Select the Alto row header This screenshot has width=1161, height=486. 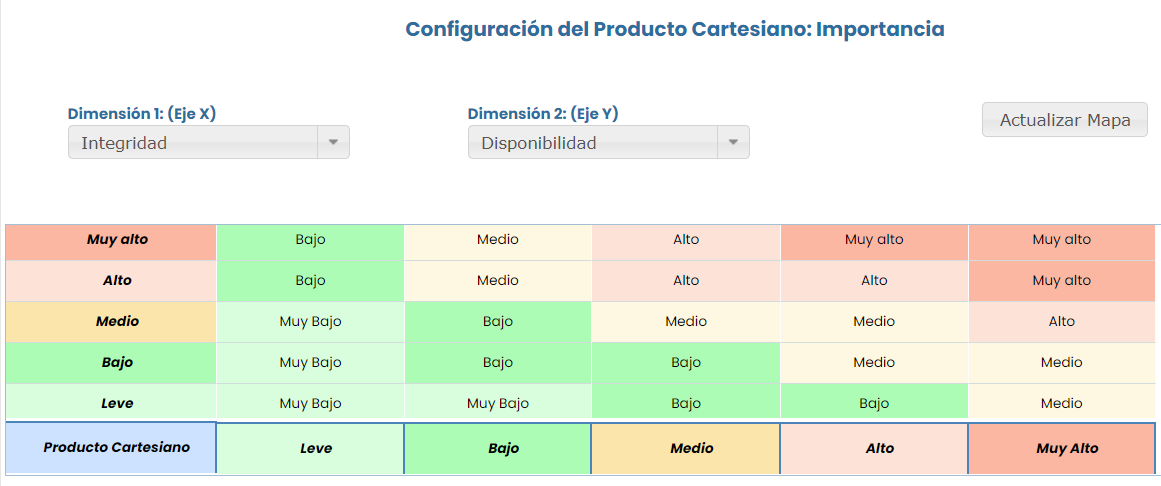(x=111, y=281)
